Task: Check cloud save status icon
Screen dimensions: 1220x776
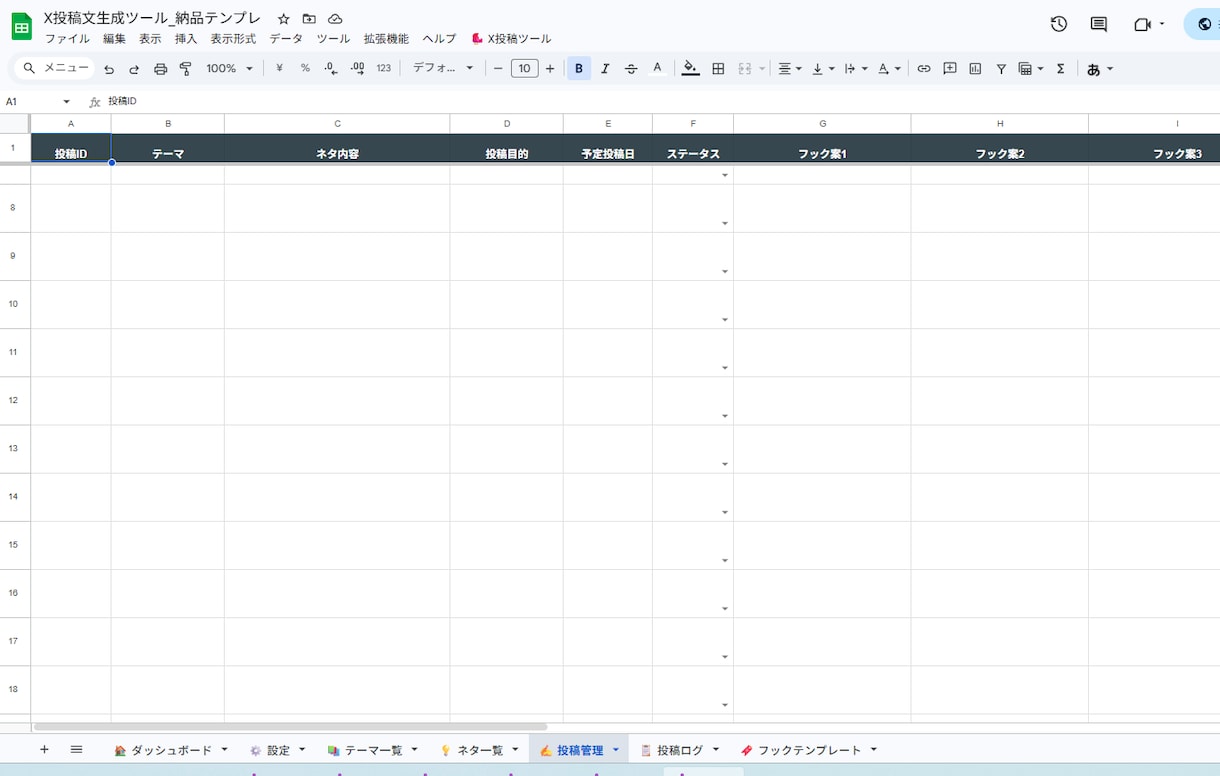Action: point(335,19)
